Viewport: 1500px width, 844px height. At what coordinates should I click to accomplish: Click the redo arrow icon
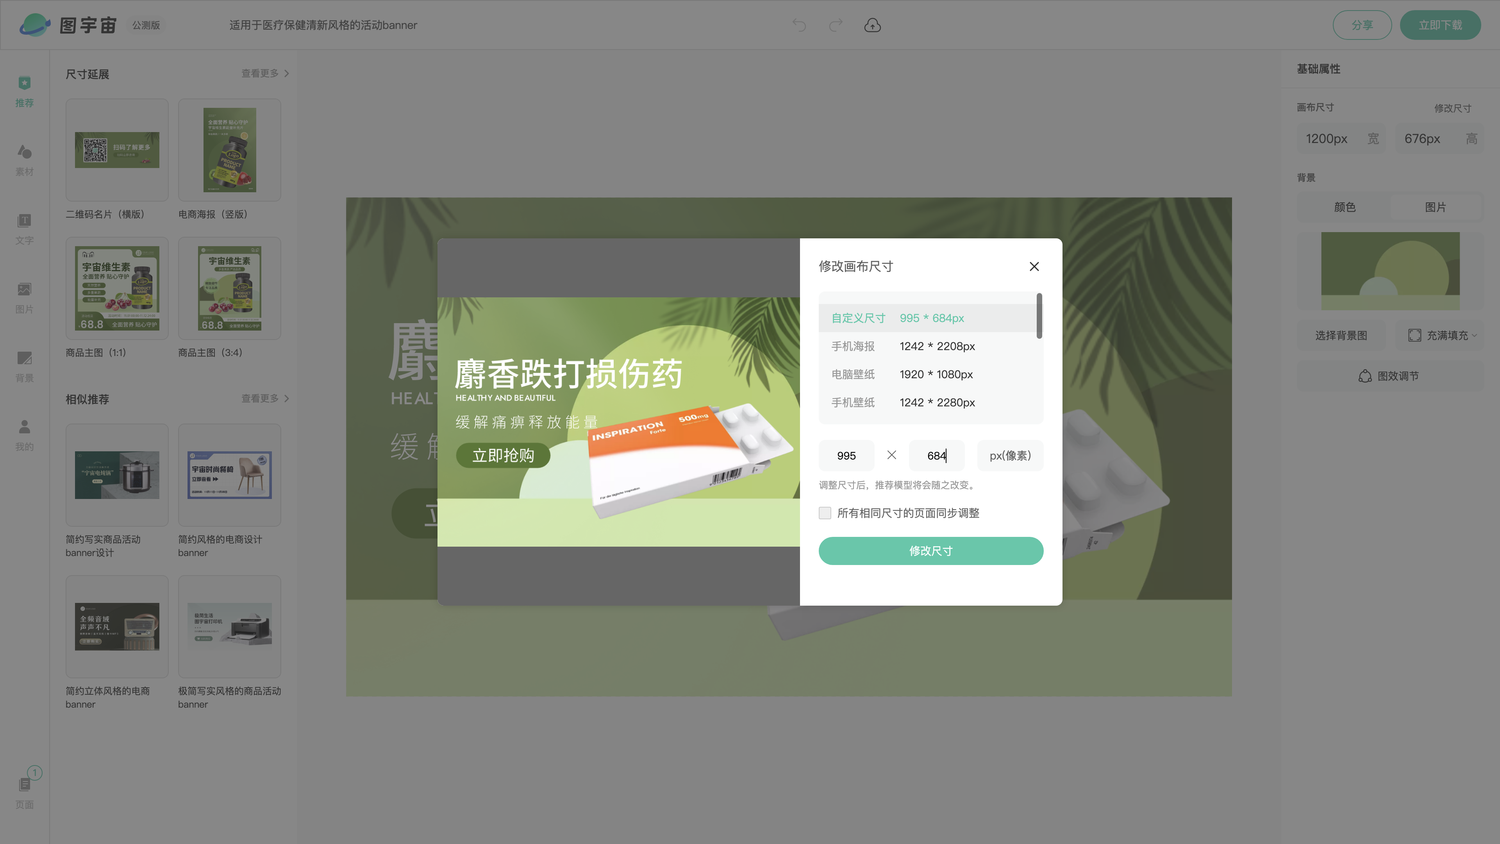[836, 25]
